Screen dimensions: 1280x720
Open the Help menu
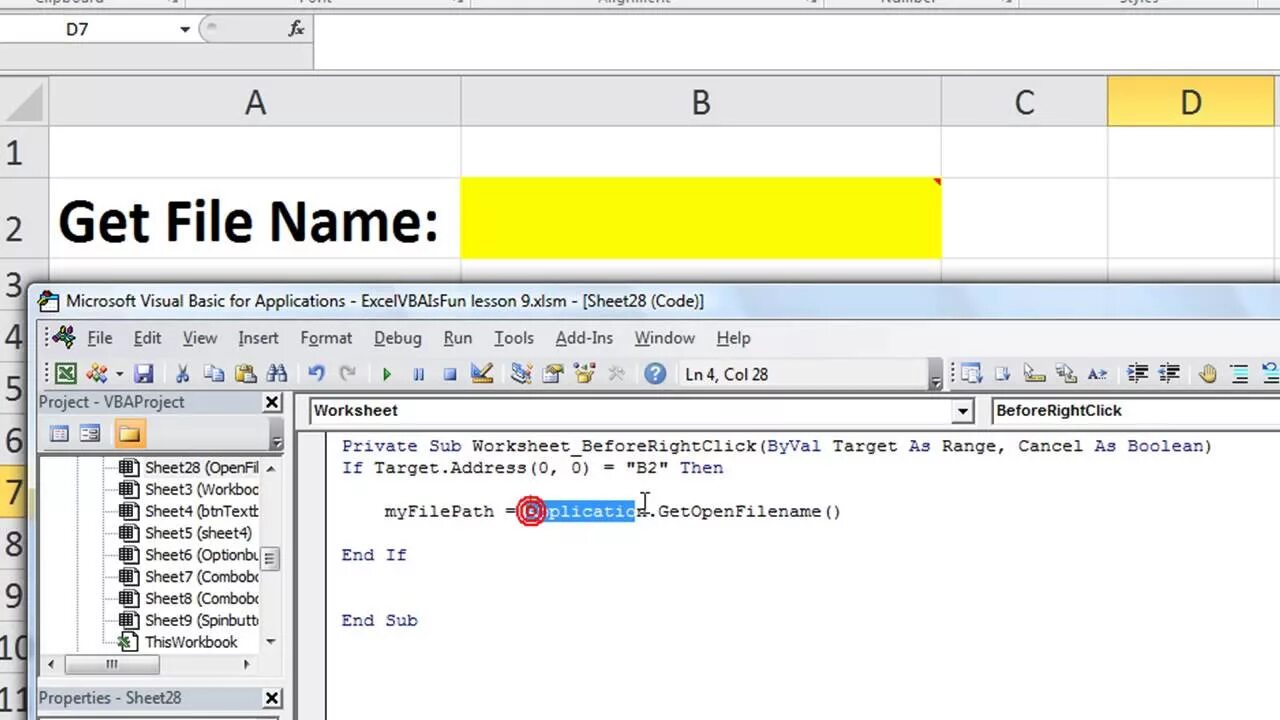(733, 338)
